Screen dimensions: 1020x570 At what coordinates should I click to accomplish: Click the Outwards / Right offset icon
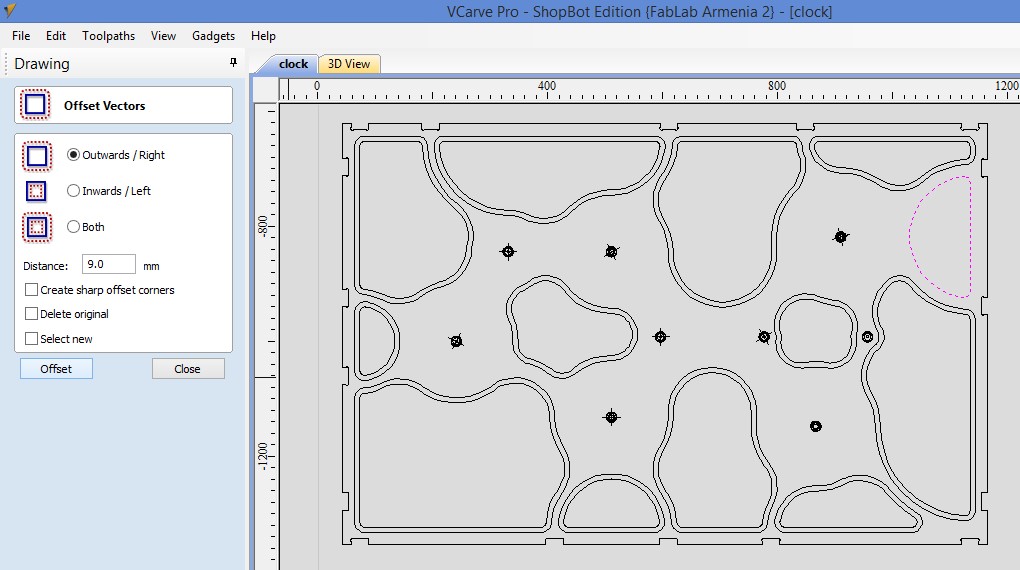[36, 156]
